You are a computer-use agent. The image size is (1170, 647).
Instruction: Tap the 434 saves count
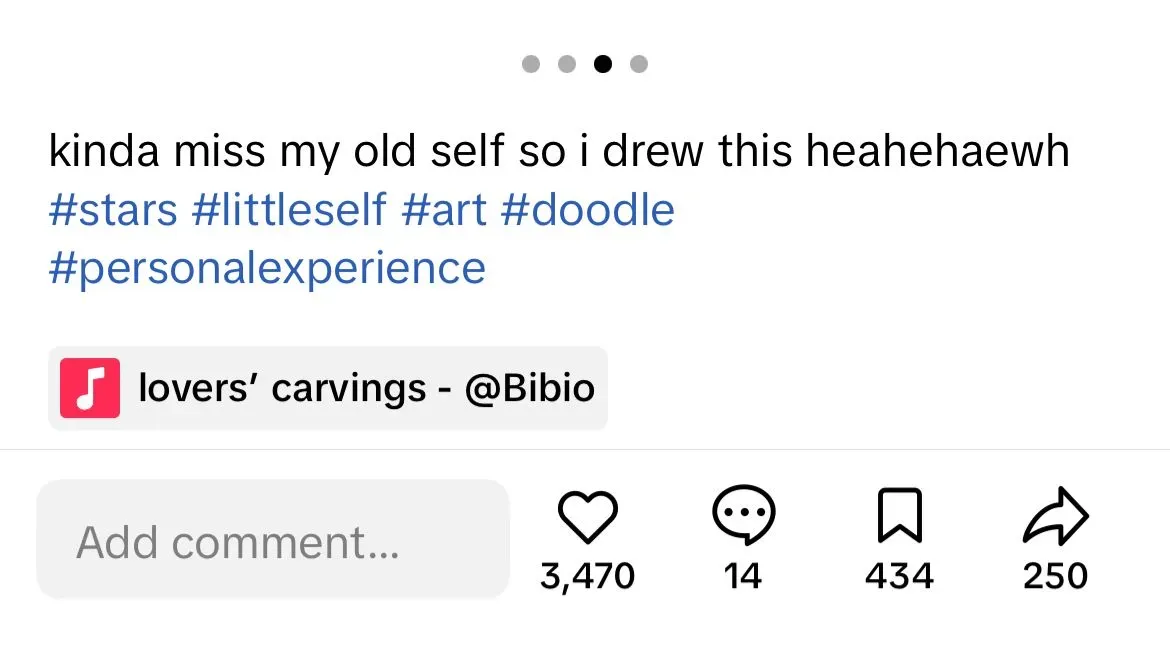click(899, 576)
